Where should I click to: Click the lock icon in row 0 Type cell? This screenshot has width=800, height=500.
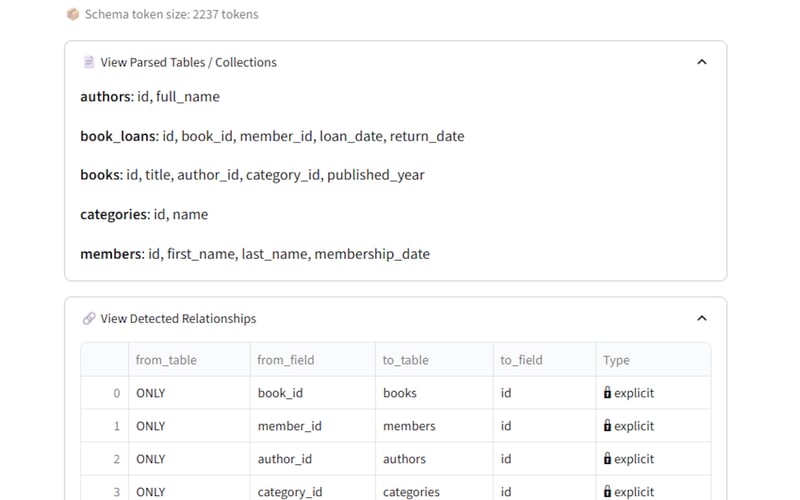point(607,392)
